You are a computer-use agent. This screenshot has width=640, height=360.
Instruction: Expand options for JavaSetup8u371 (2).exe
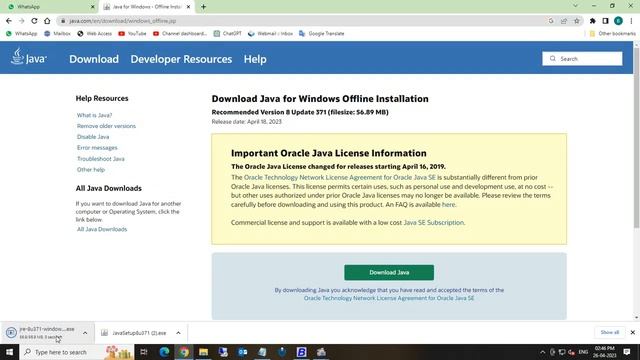(178, 333)
